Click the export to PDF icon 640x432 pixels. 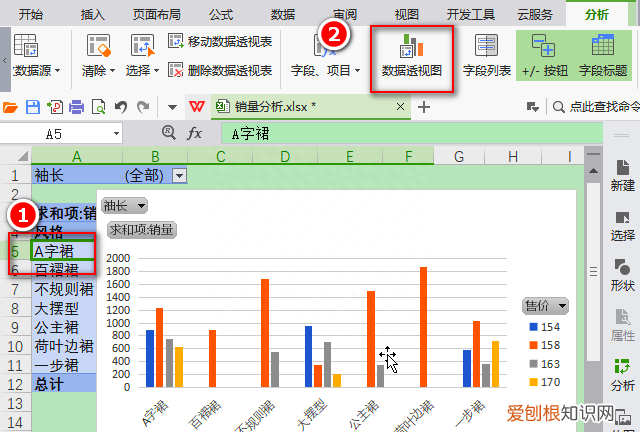(x=55, y=107)
